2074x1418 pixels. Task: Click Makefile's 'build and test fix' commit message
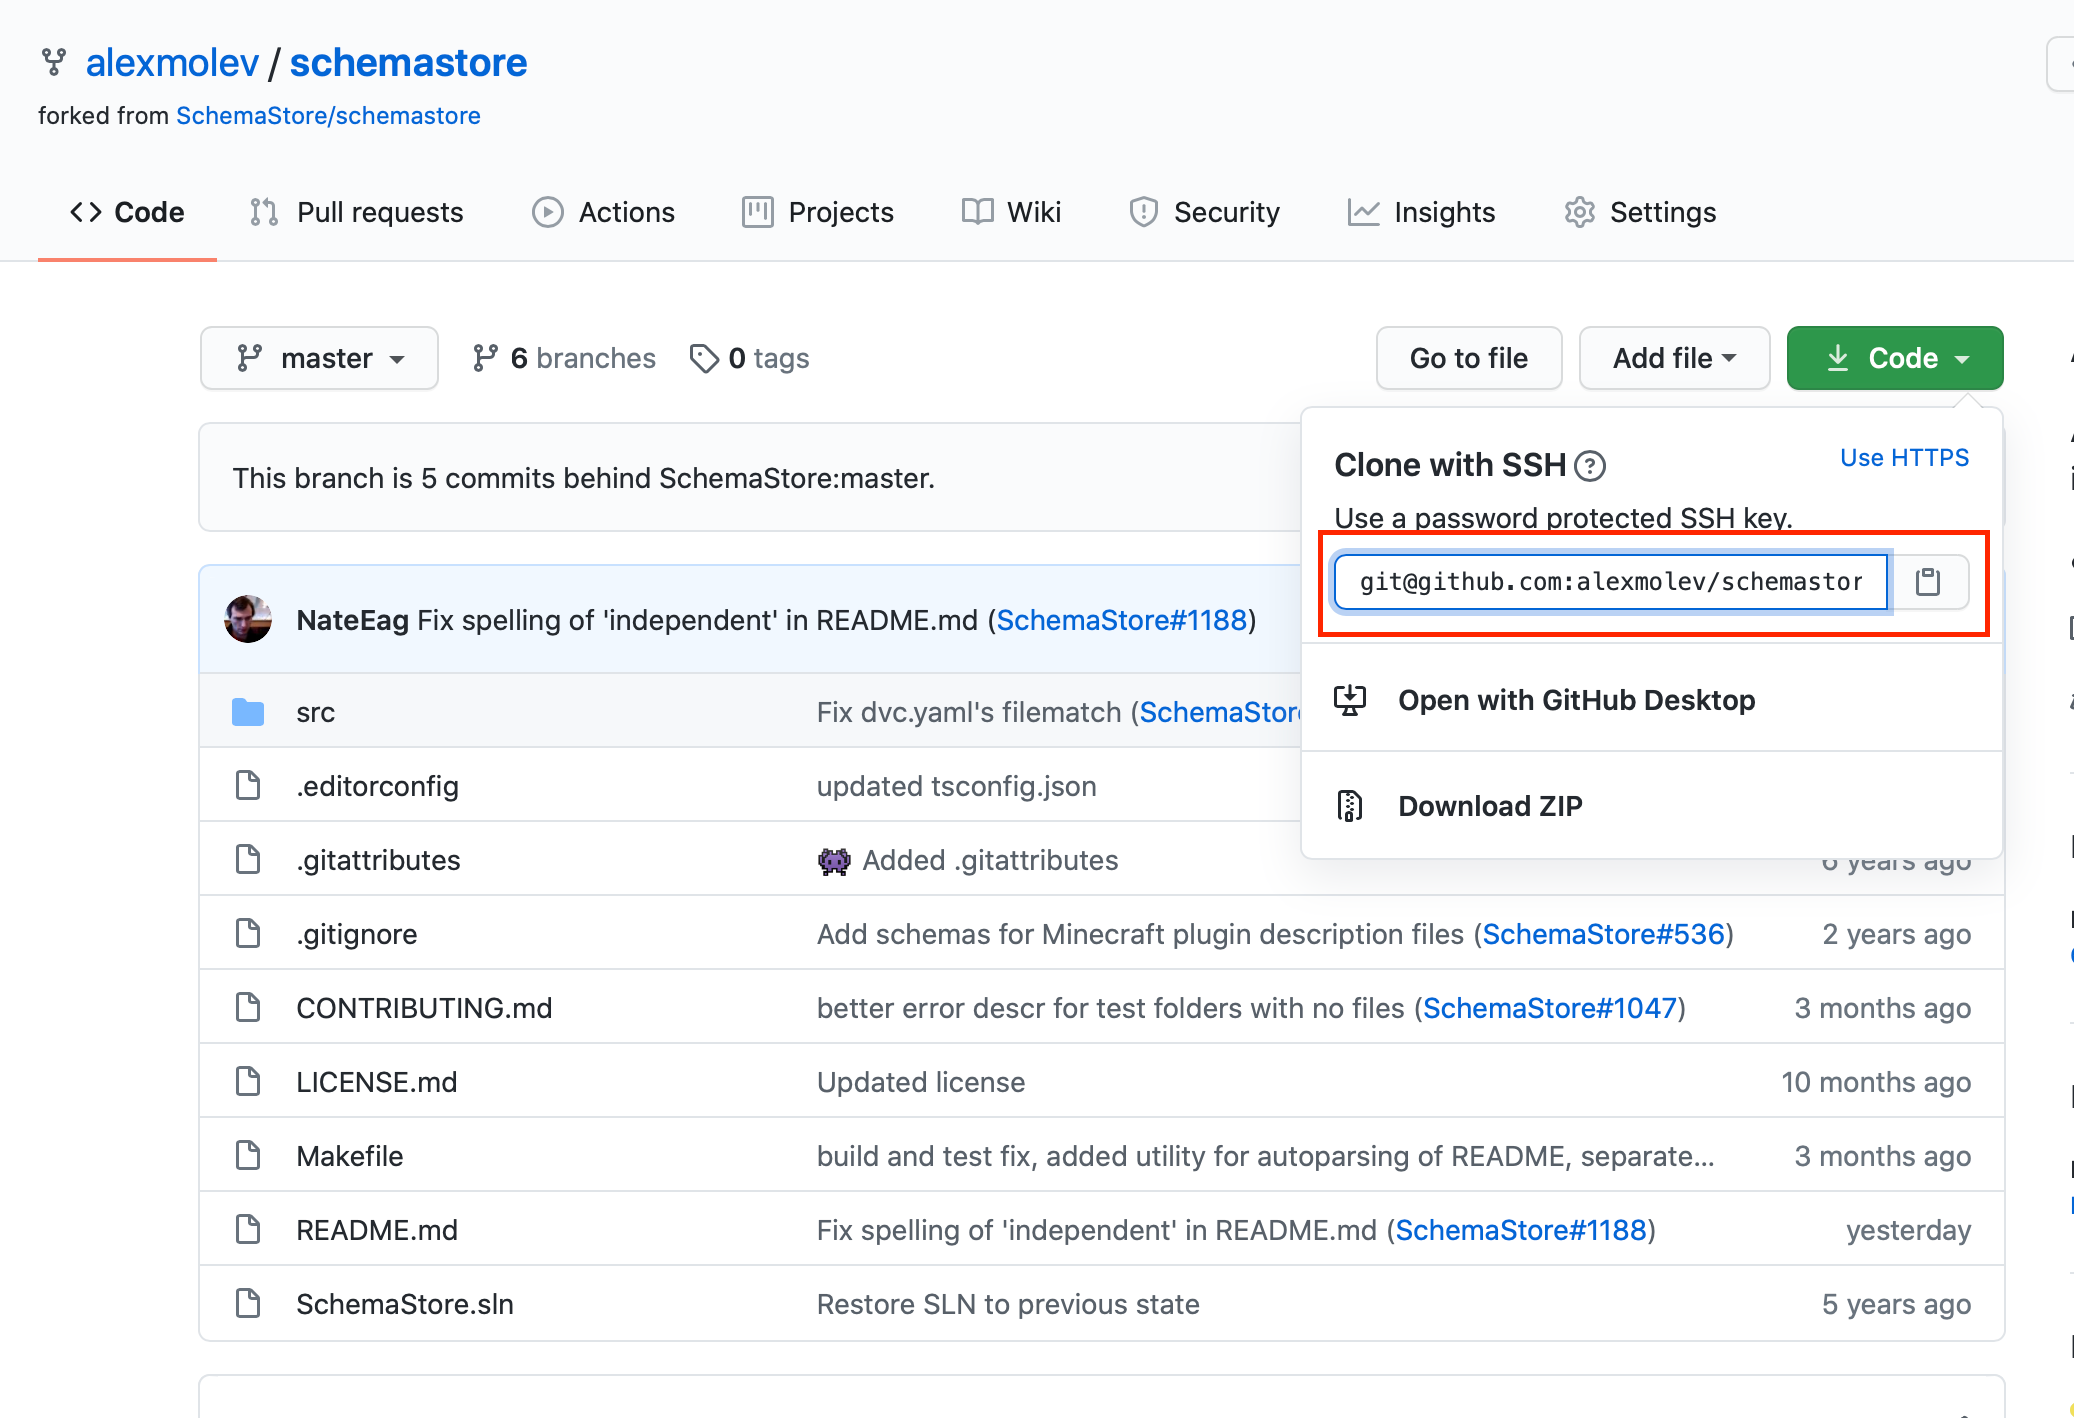pos(1266,1156)
